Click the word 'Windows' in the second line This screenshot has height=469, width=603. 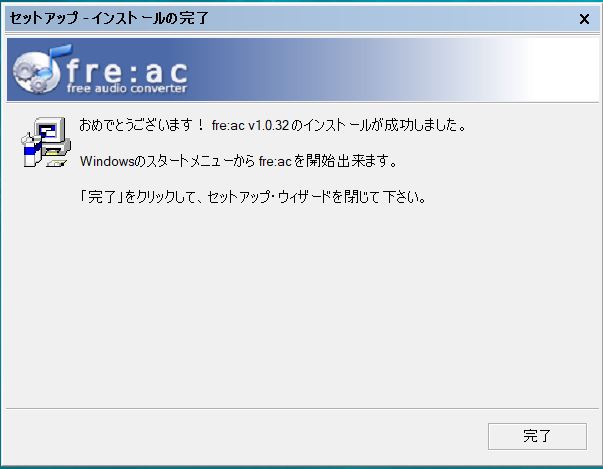(x=107, y=161)
